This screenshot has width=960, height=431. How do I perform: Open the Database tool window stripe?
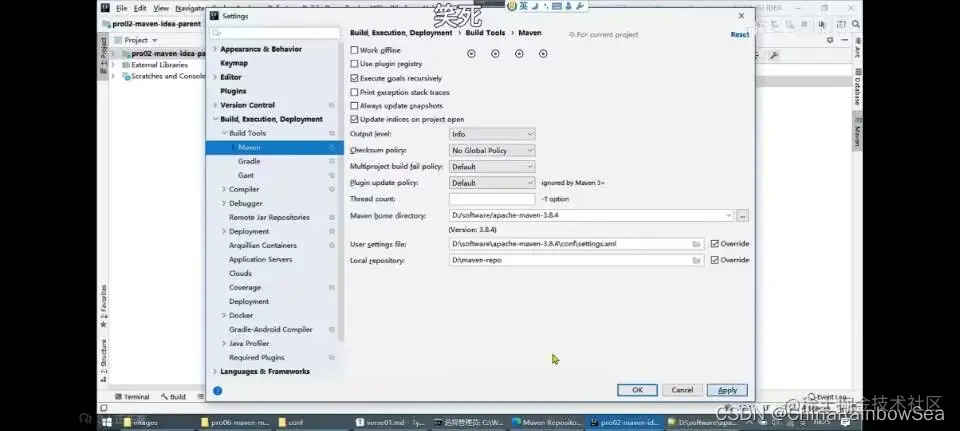point(857,87)
